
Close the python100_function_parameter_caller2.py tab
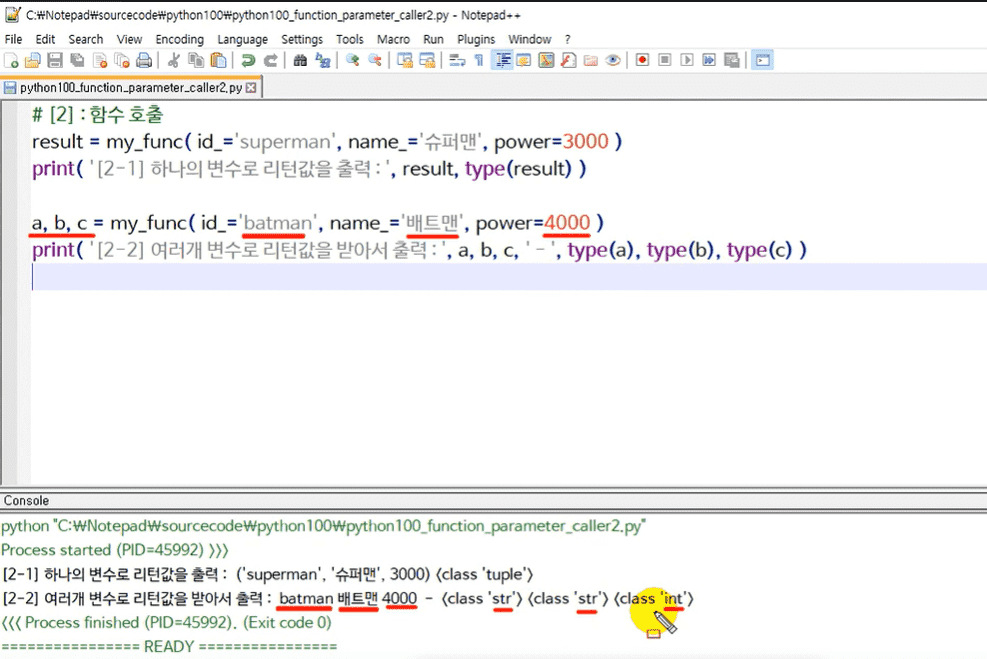(x=251, y=87)
